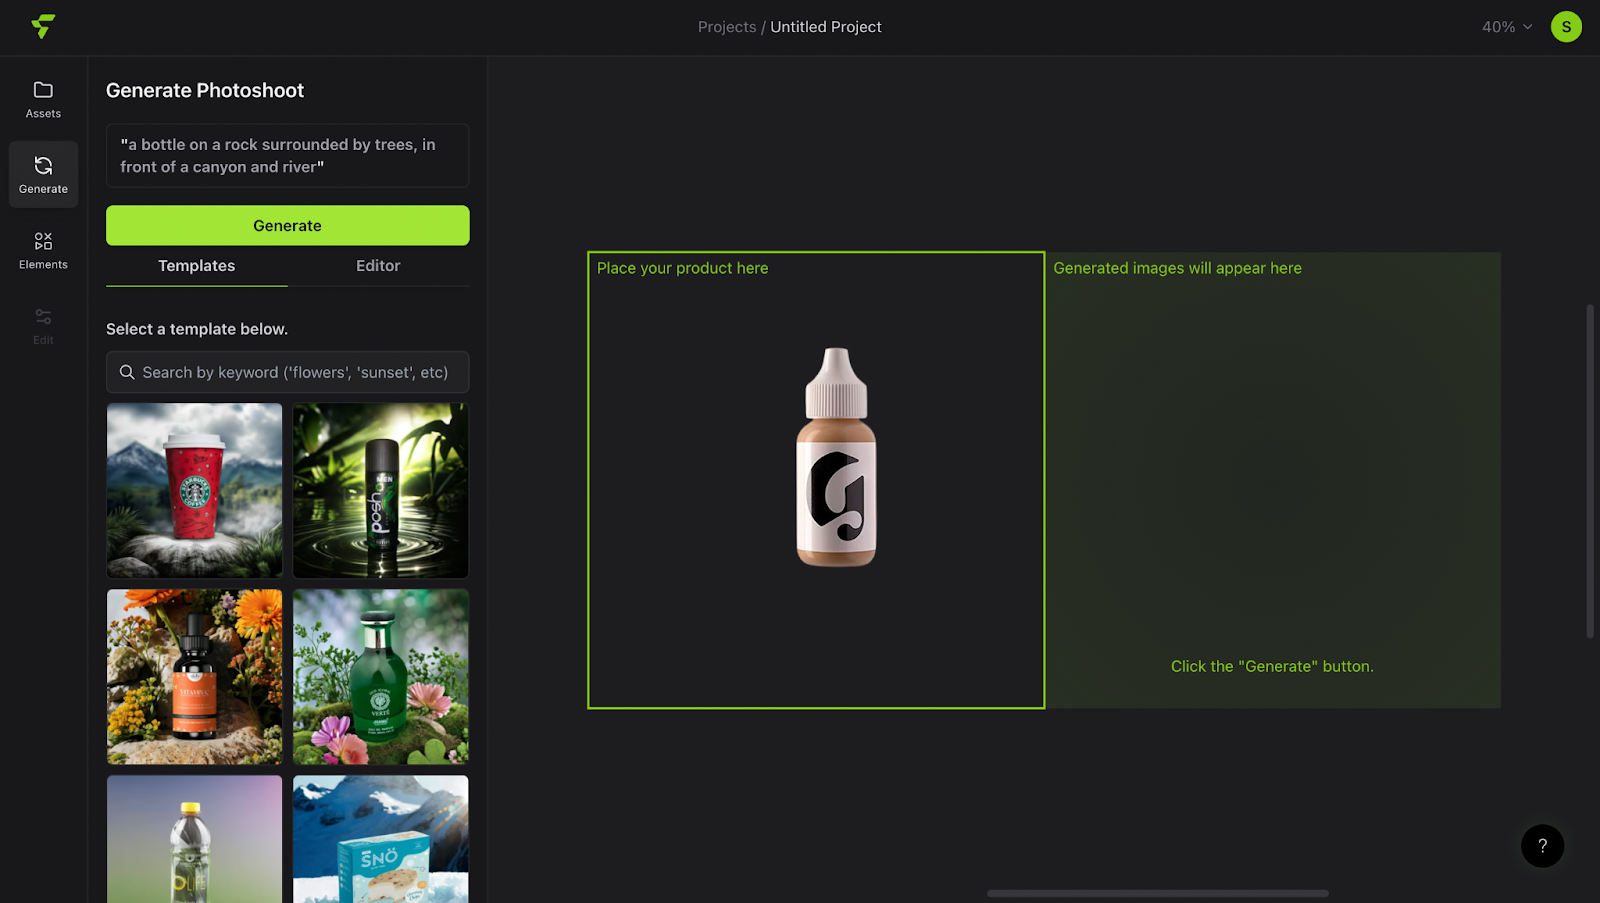
Task: Select the Posh spray can template
Action: (x=380, y=490)
